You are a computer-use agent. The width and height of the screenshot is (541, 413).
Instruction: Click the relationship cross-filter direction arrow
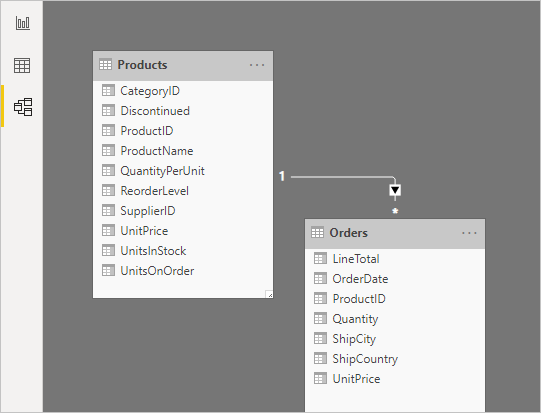coord(395,190)
